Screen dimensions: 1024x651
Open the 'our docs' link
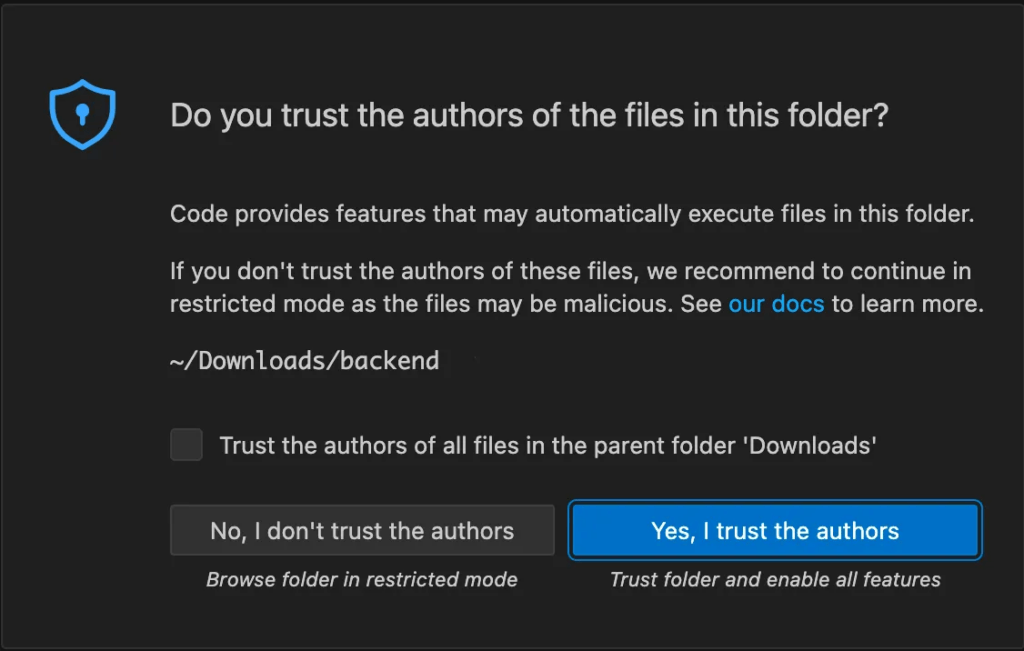pos(776,303)
